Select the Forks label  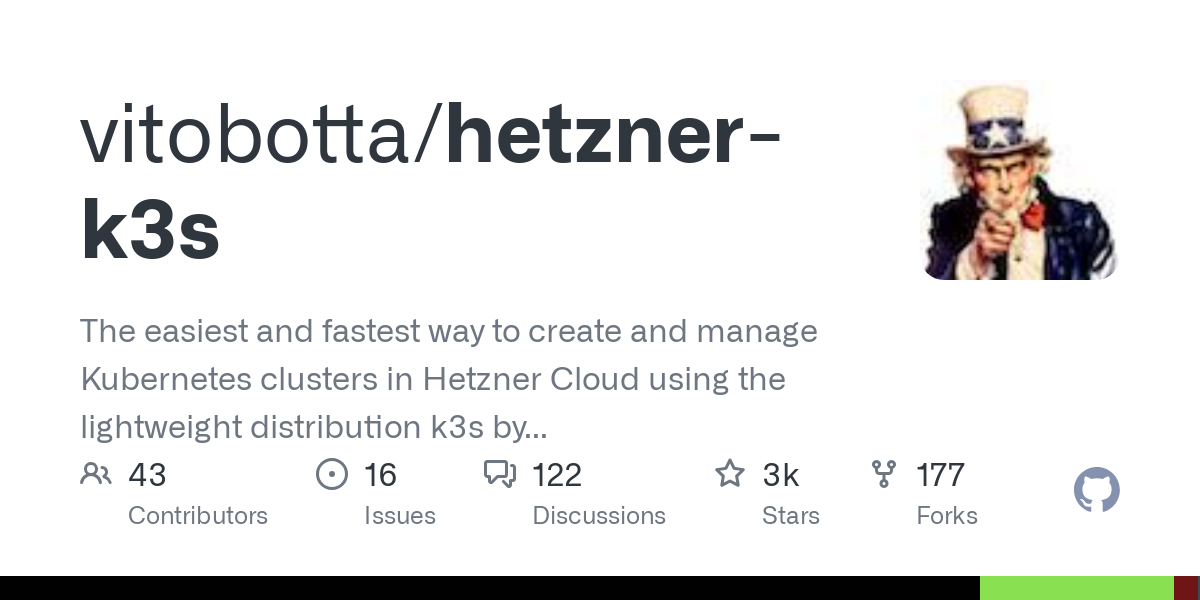point(947,516)
